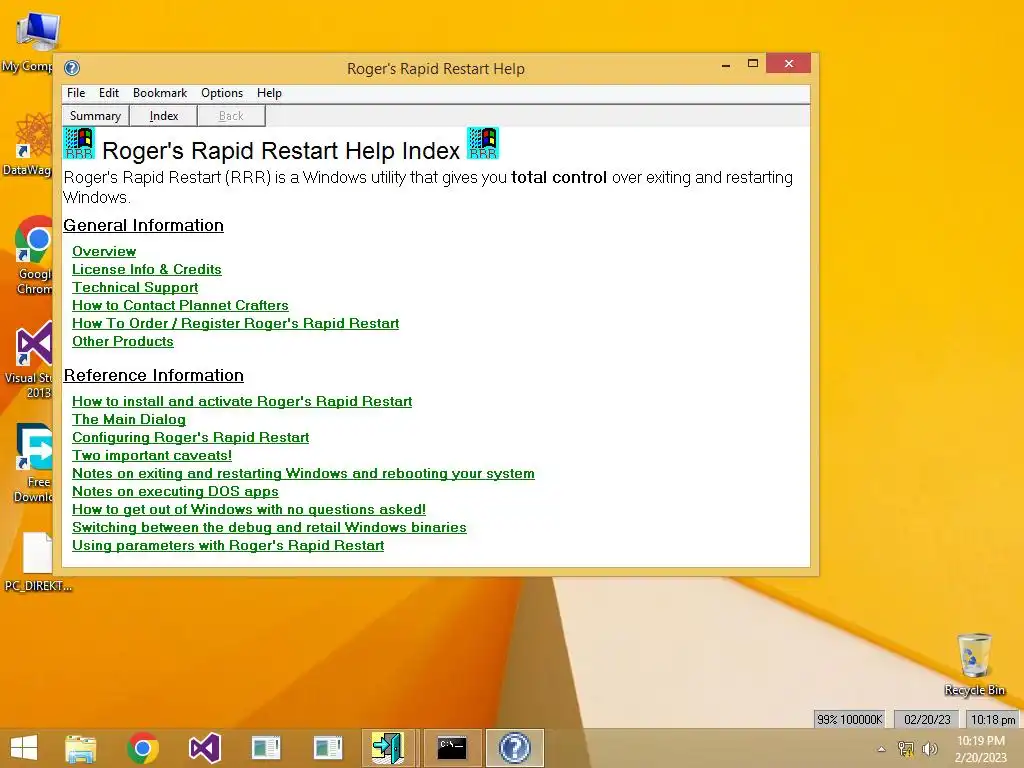Open How to get out of Windows link

[x=249, y=509]
